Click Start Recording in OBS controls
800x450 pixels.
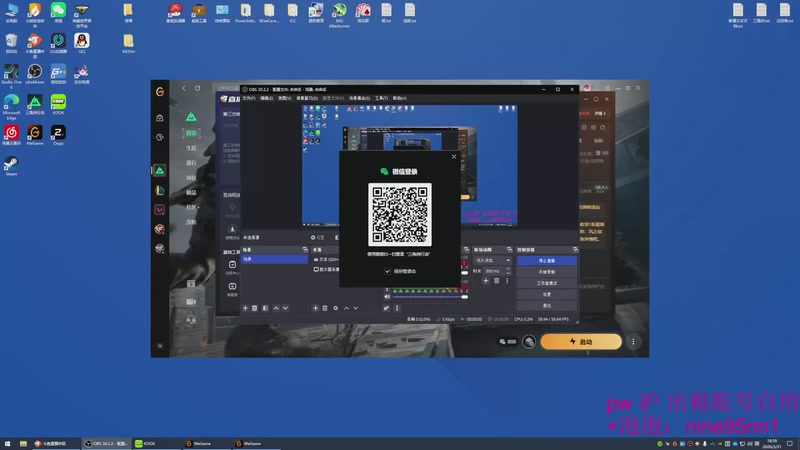(x=546, y=272)
